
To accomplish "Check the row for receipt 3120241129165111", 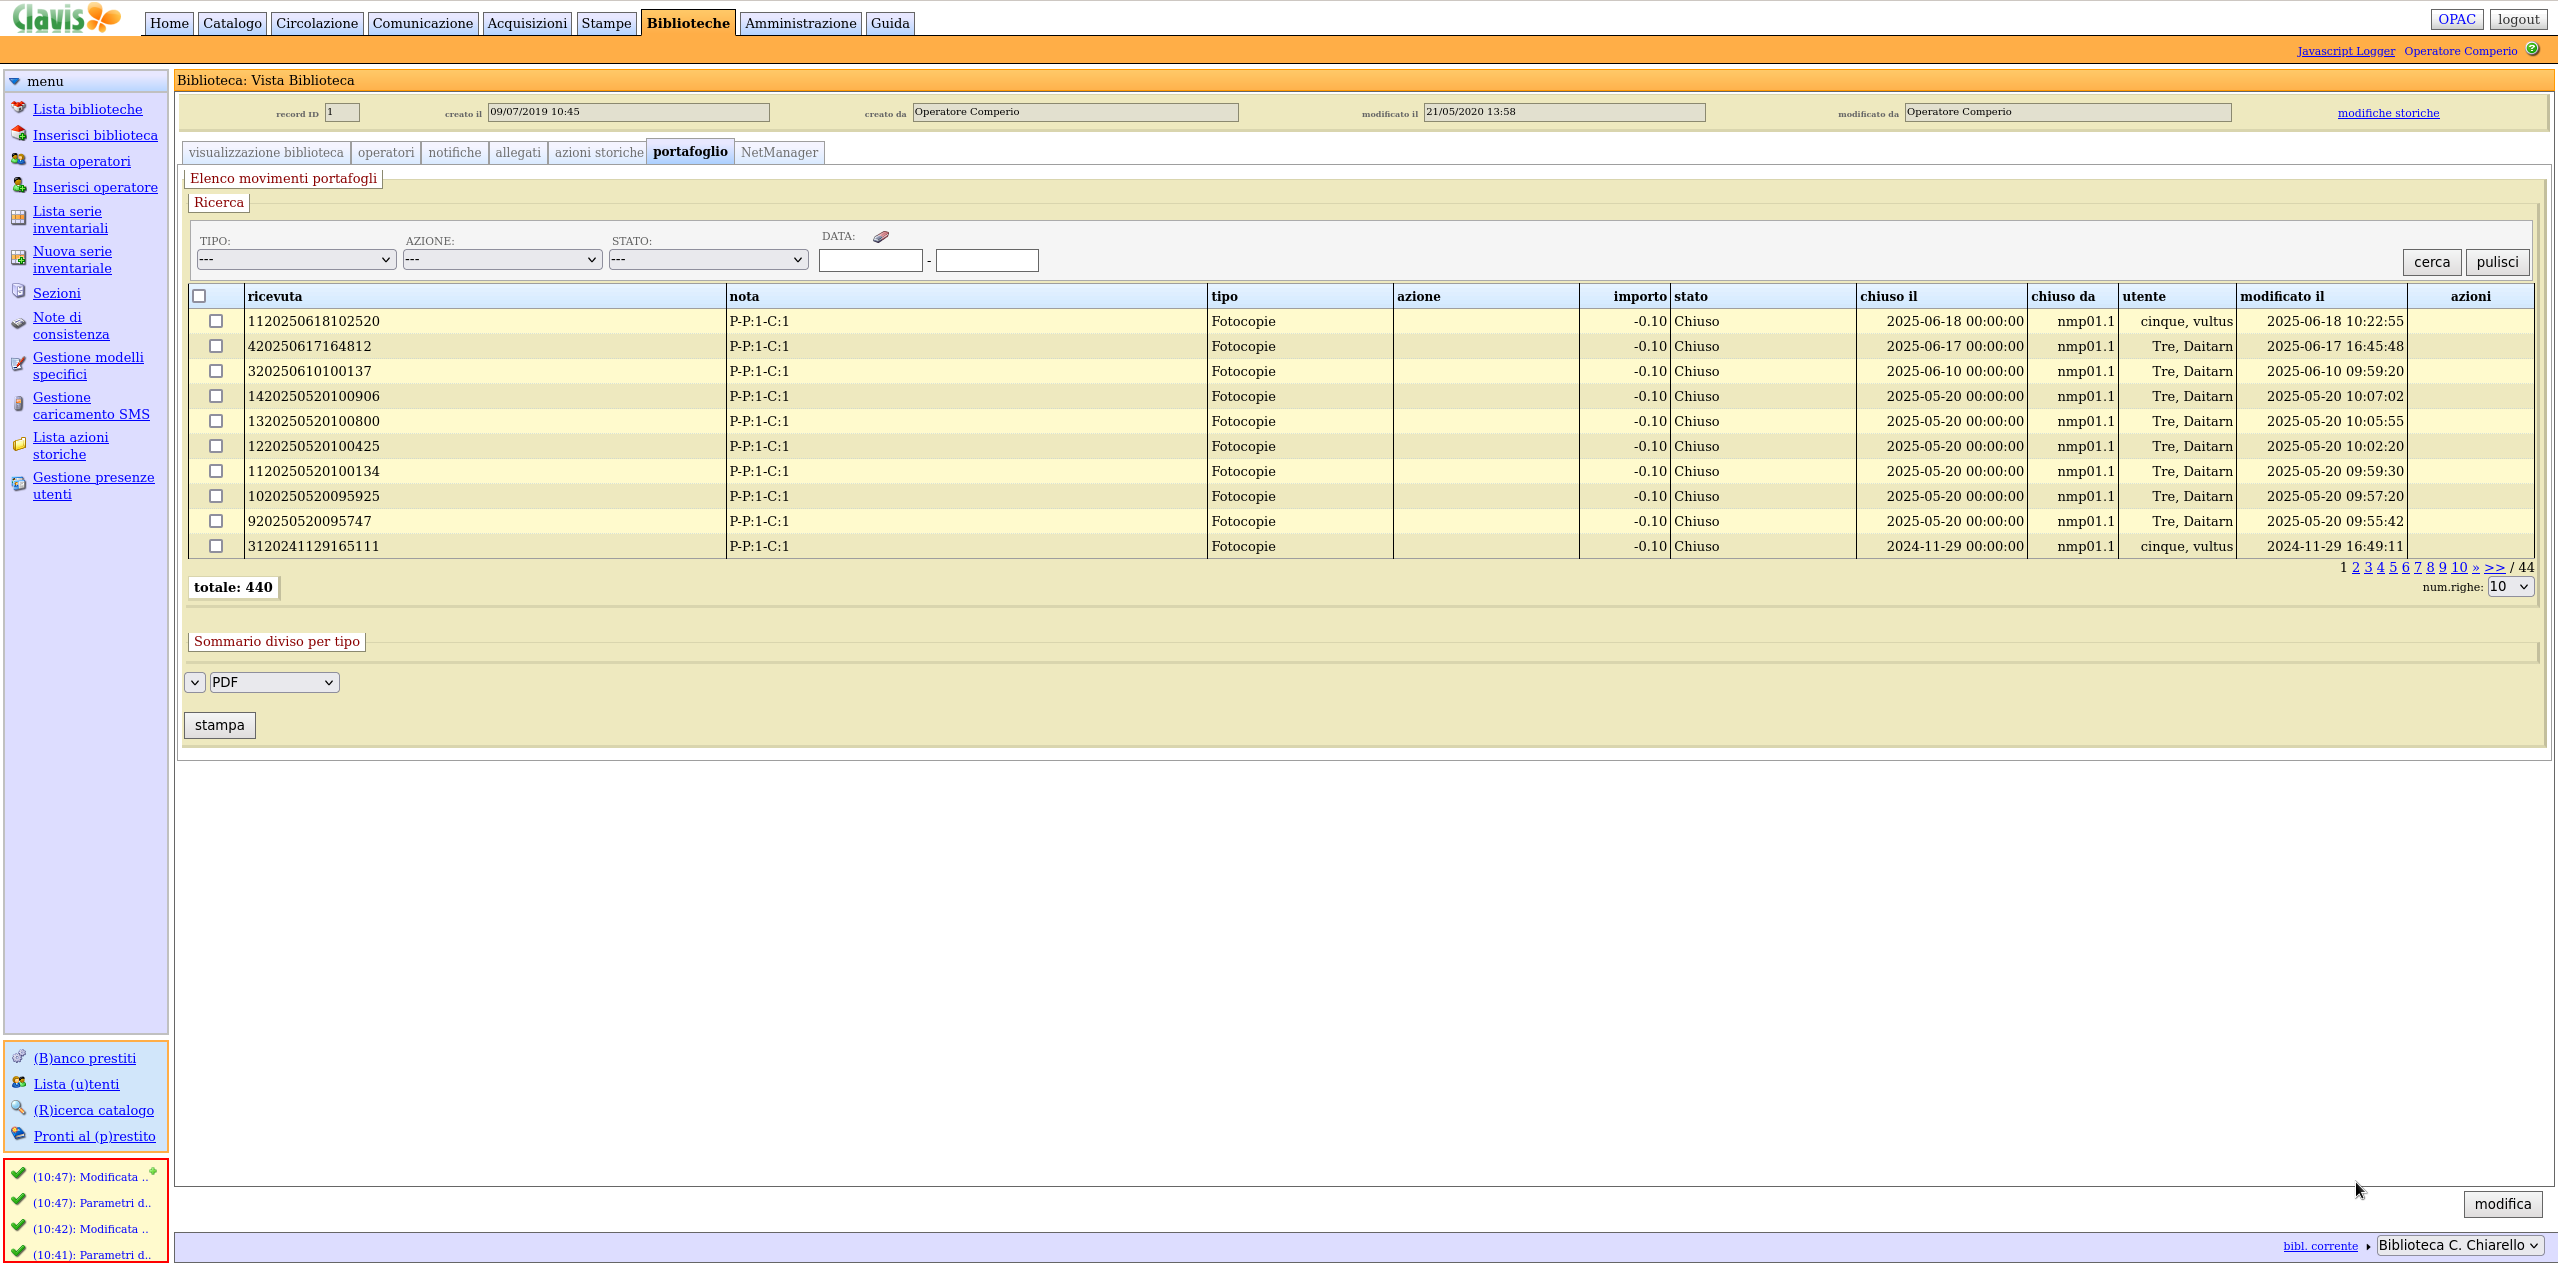I will coord(216,546).
